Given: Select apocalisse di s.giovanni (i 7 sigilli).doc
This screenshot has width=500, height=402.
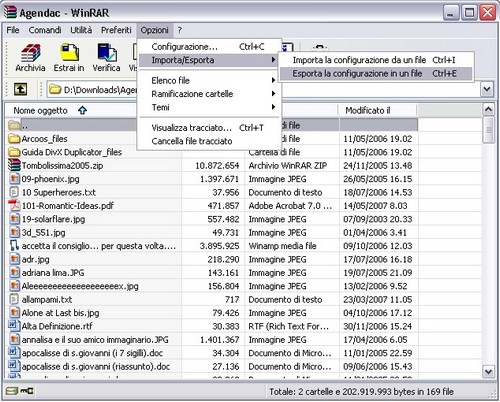Looking at the screenshot, I should (92, 353).
